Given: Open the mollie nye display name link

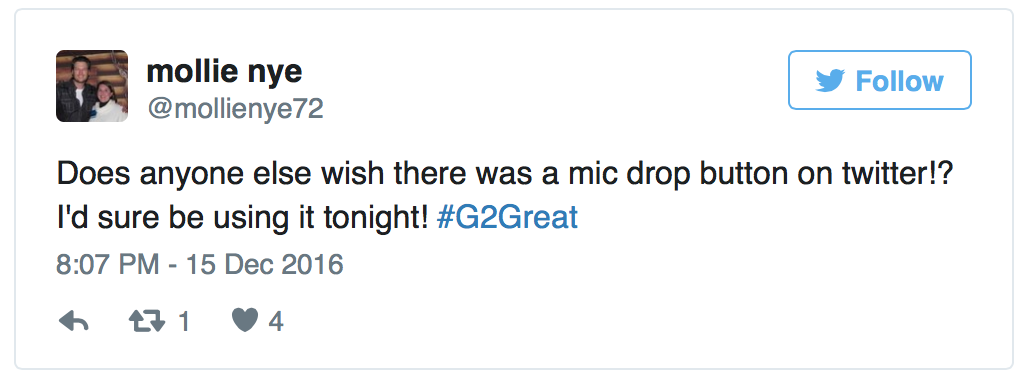Looking at the screenshot, I should click(x=224, y=70).
